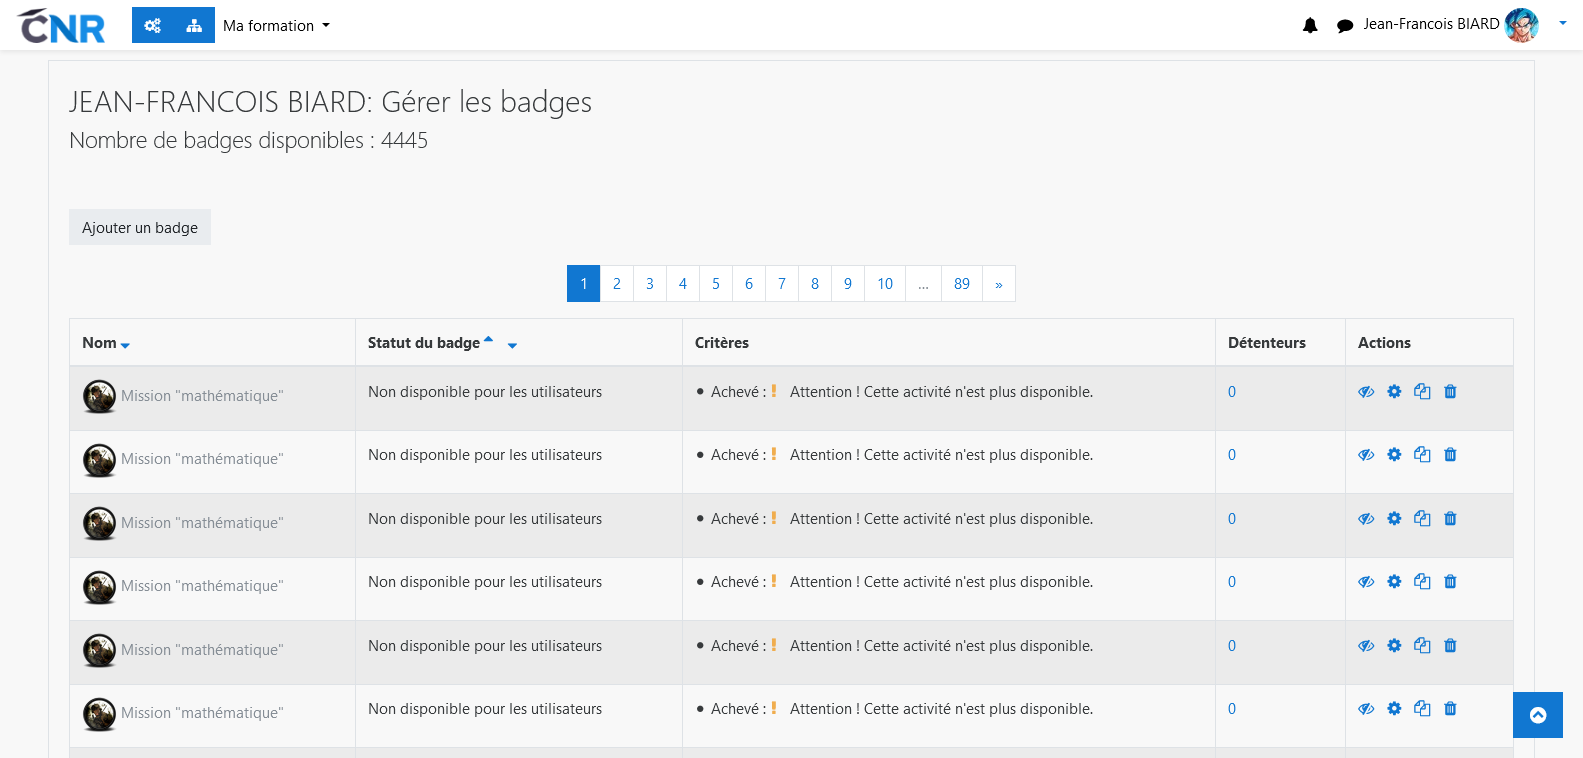Open holders count 0 in first row
The height and width of the screenshot is (758, 1583).
[x=1232, y=392]
